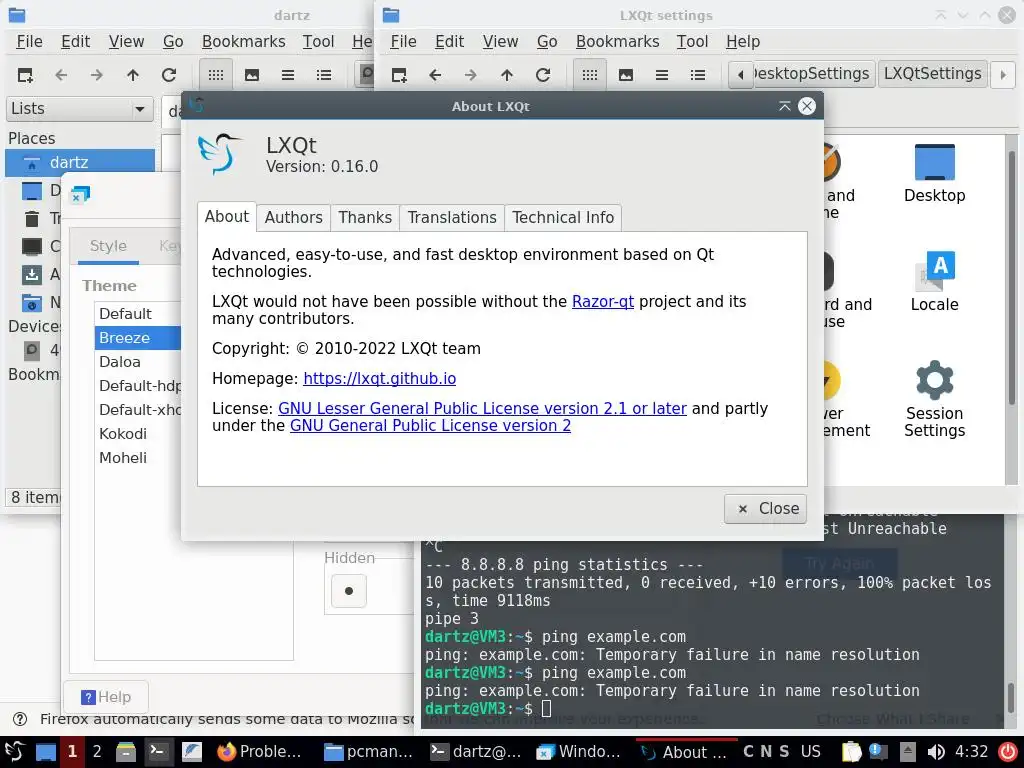1024x768 pixels.
Task: Select the Breeze theme
Action: coord(137,338)
